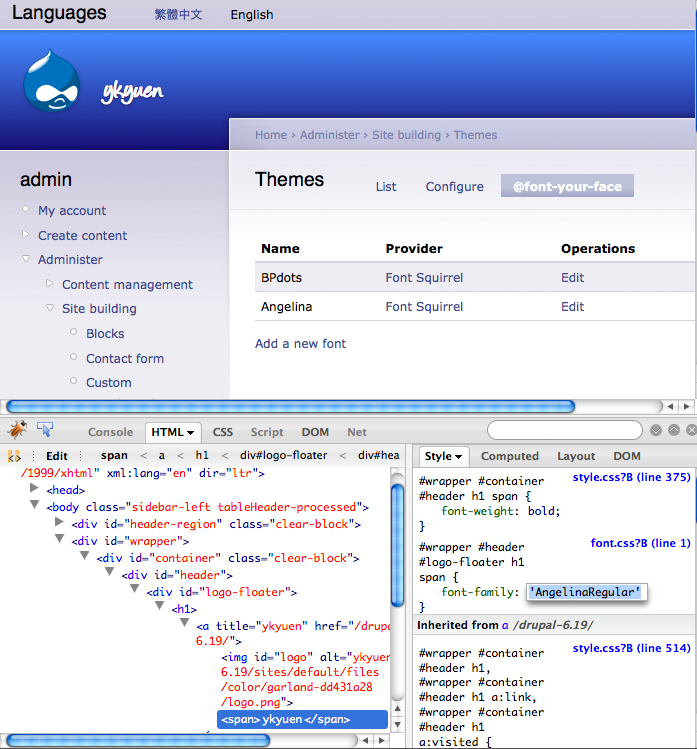Viewport: 697px width, 749px height.
Task: Activate the element inspector pointer icon
Action: click(45, 430)
